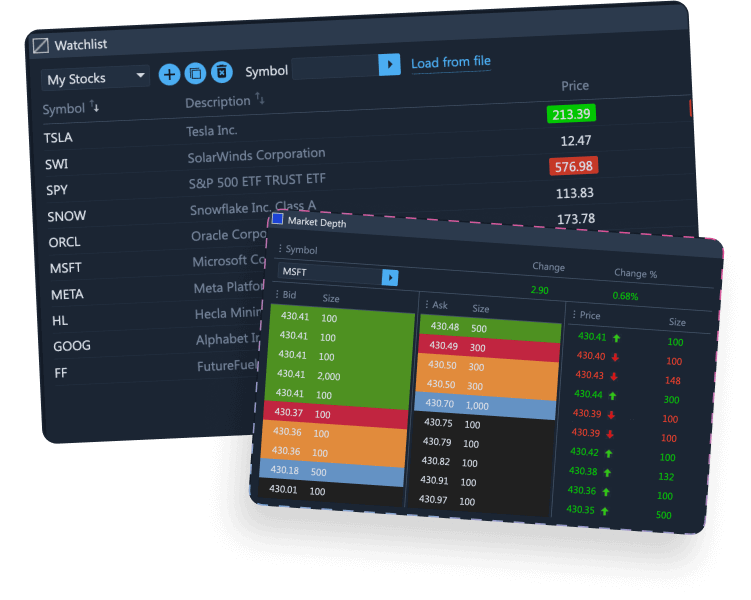Click the red 430.37 bid row
Screen dimensions: 751x600
(x=335, y=414)
